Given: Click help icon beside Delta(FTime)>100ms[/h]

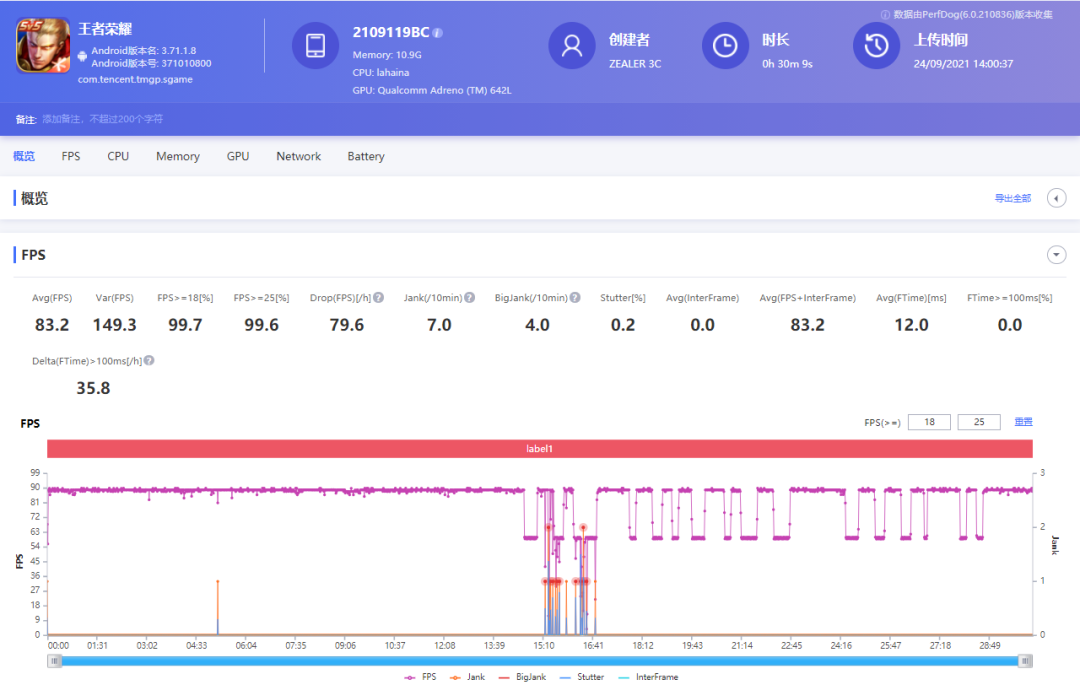Looking at the screenshot, I should [x=149, y=360].
